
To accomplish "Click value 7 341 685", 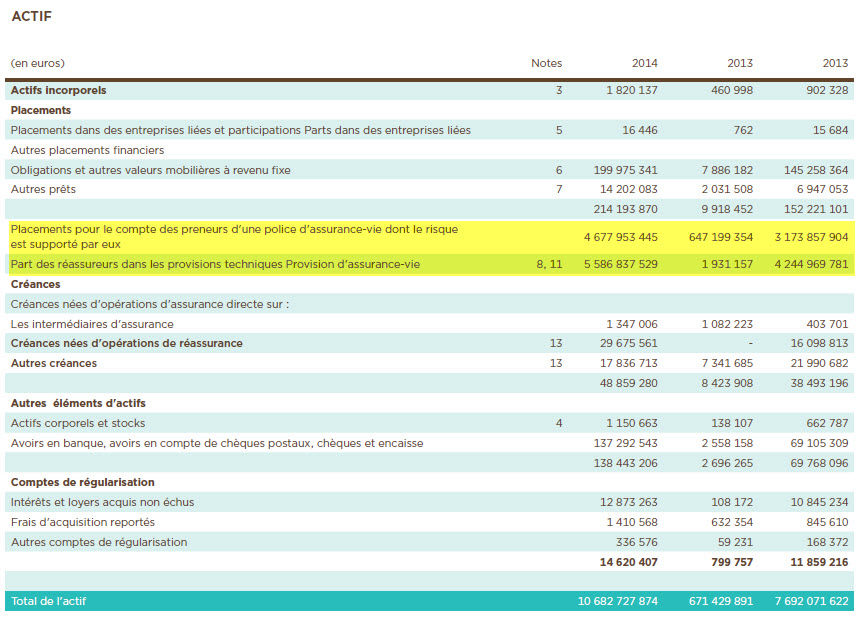I will point(727,363).
